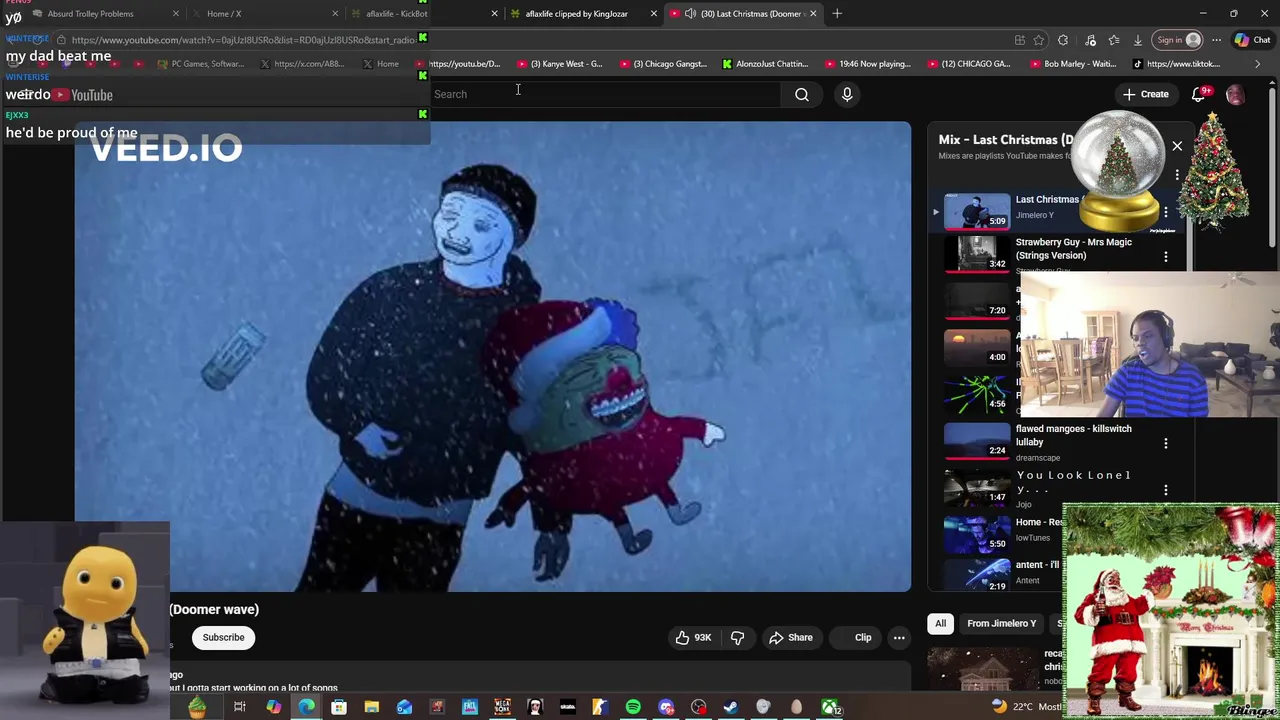Dislike the video with thumbs down

[738, 637]
